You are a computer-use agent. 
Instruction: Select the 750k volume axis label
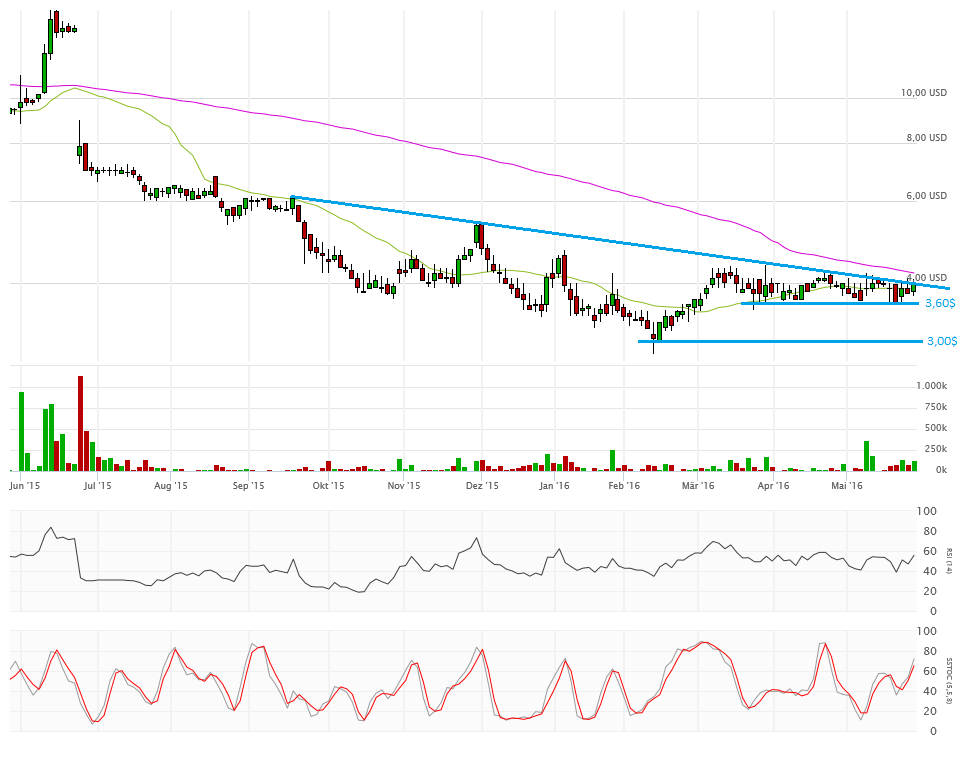click(x=934, y=407)
